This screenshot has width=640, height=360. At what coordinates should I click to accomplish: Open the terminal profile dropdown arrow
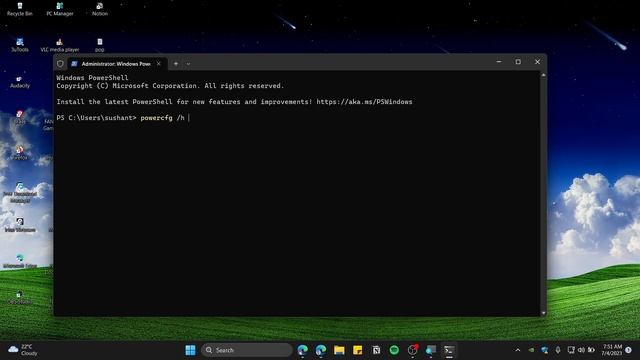[188, 64]
